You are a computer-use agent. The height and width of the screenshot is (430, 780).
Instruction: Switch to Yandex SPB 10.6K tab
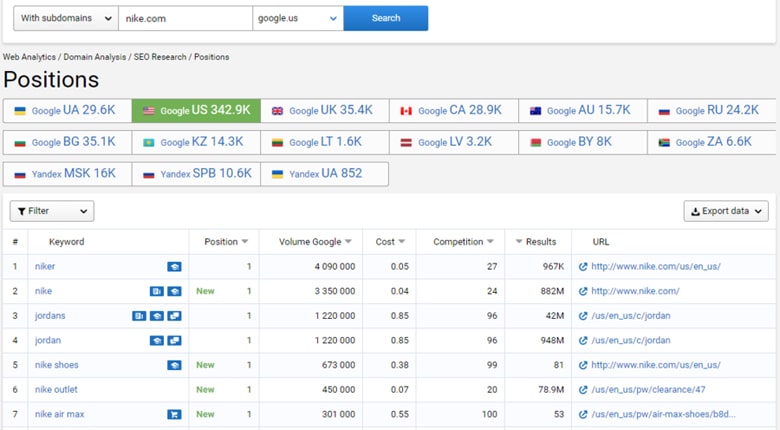[196, 174]
